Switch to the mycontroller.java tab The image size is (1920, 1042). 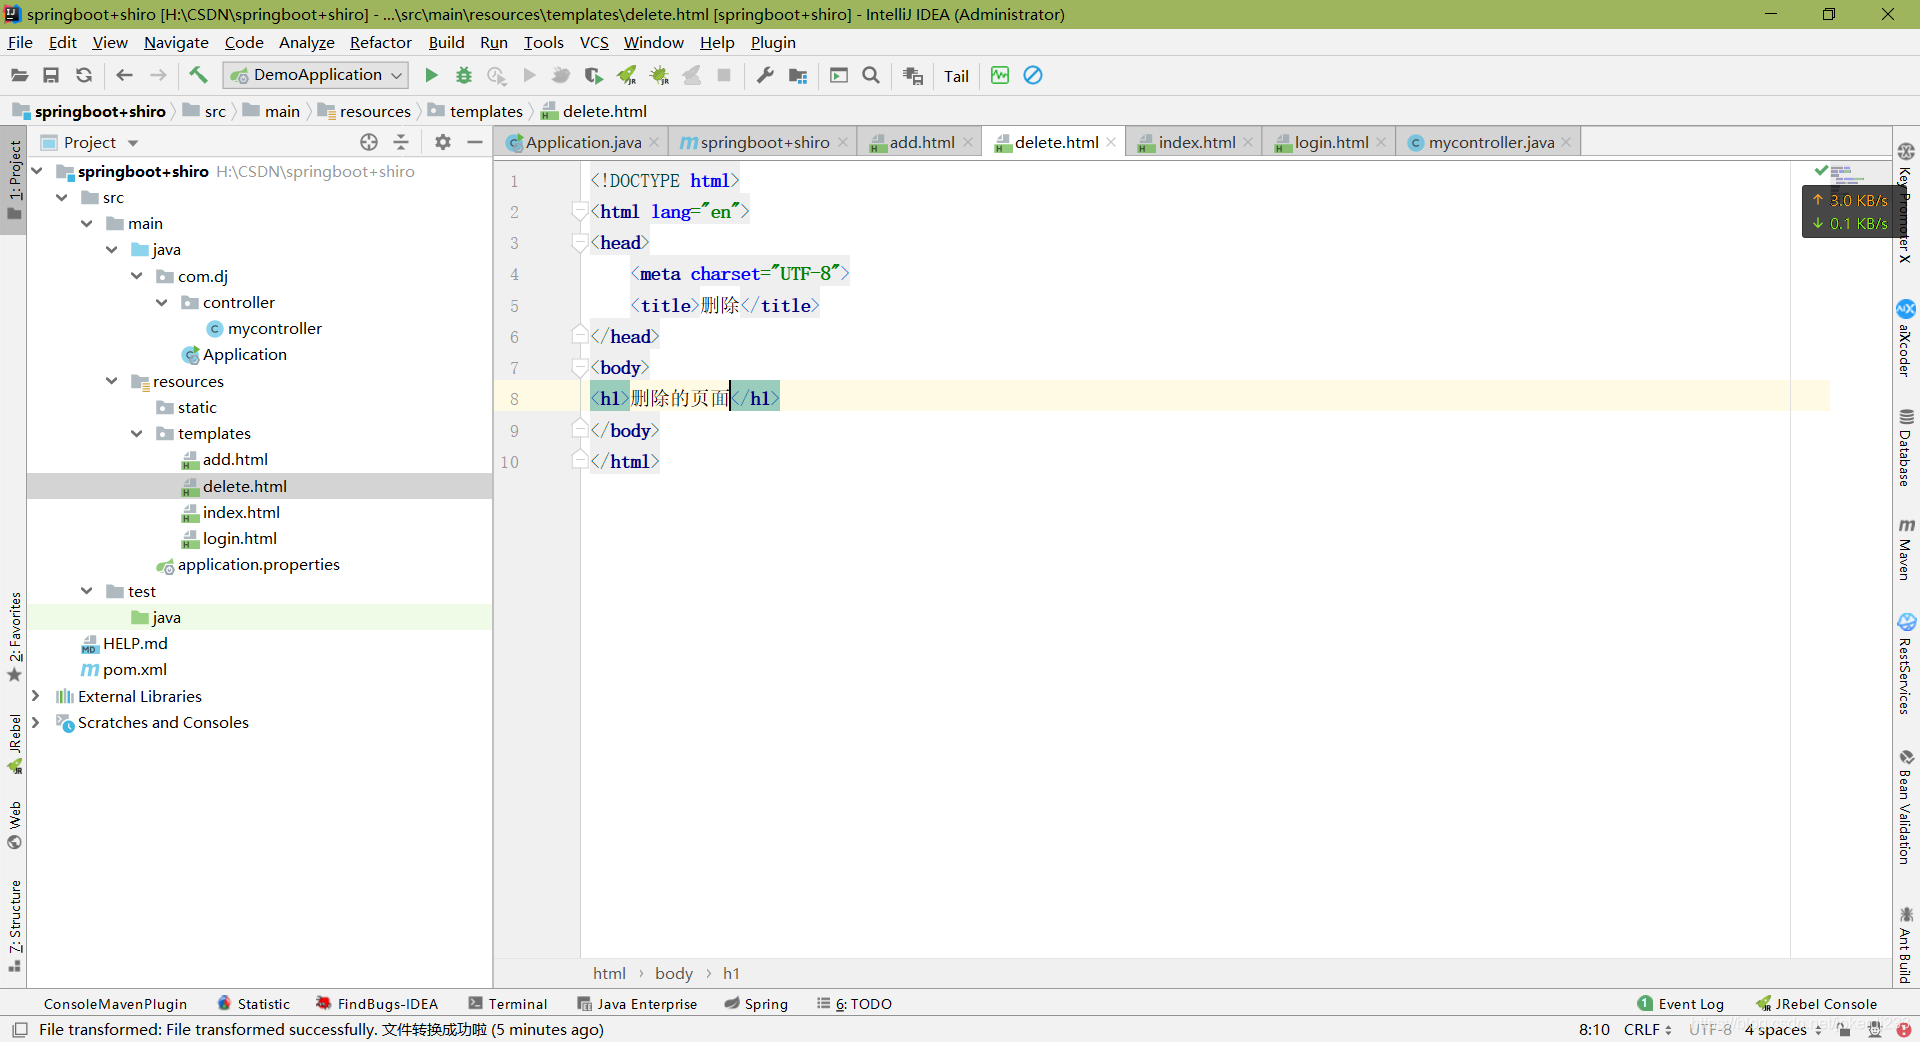coord(1490,142)
